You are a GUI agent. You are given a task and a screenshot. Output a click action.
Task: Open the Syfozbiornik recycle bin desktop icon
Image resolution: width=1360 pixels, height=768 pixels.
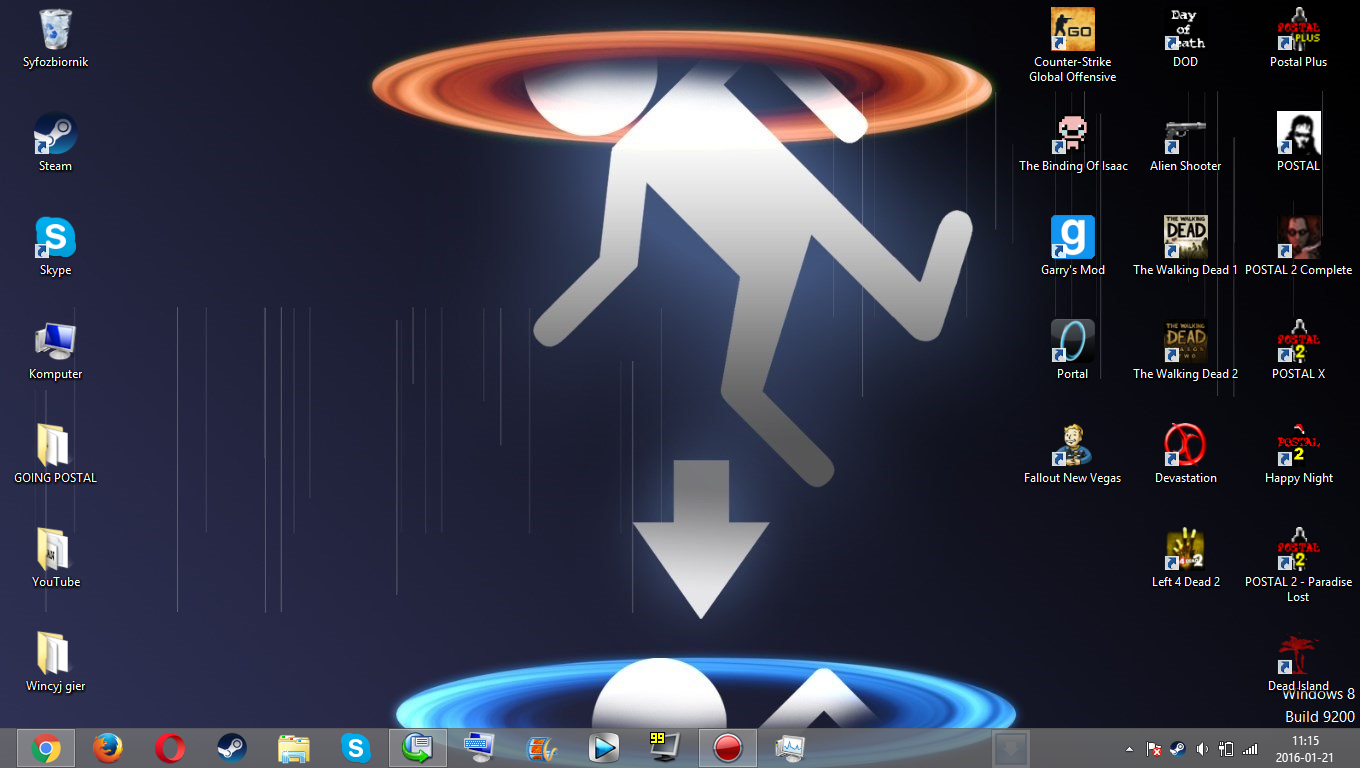(x=55, y=38)
